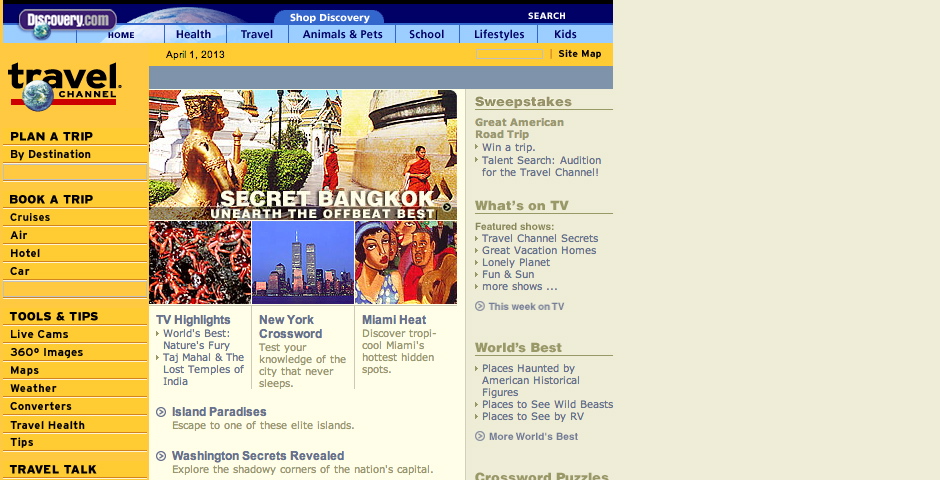
Task: Click the Travel Channel logo
Action: coord(64,86)
